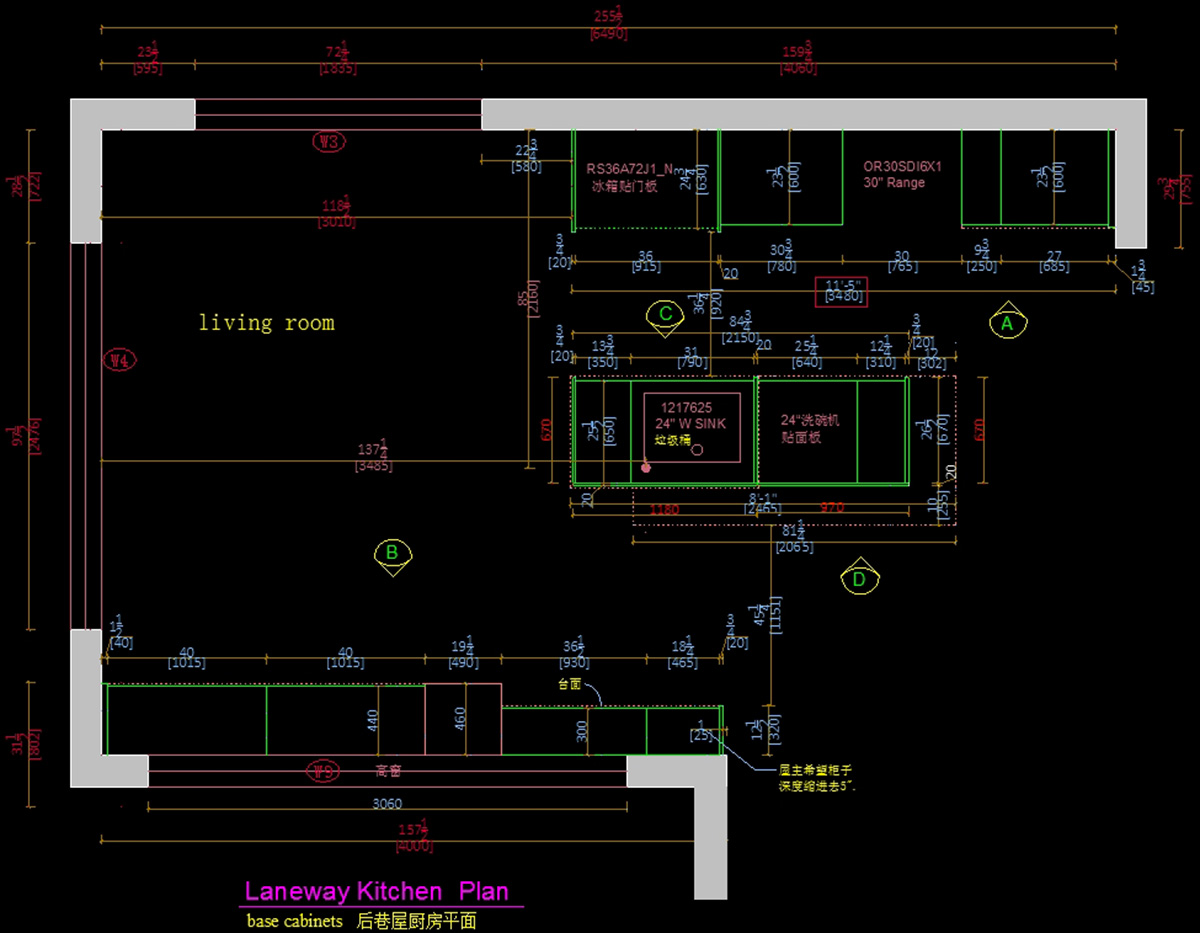Select the 24" W SINK text

(690, 423)
